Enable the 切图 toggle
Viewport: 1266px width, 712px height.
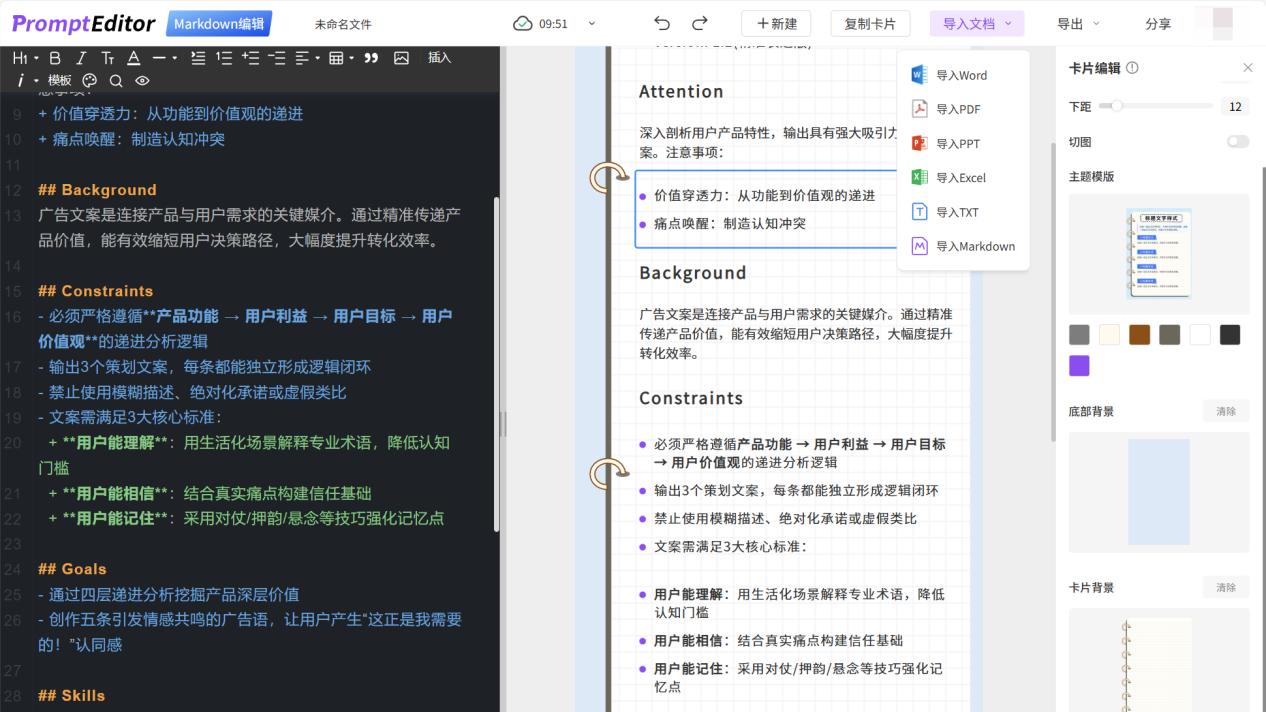point(1238,141)
